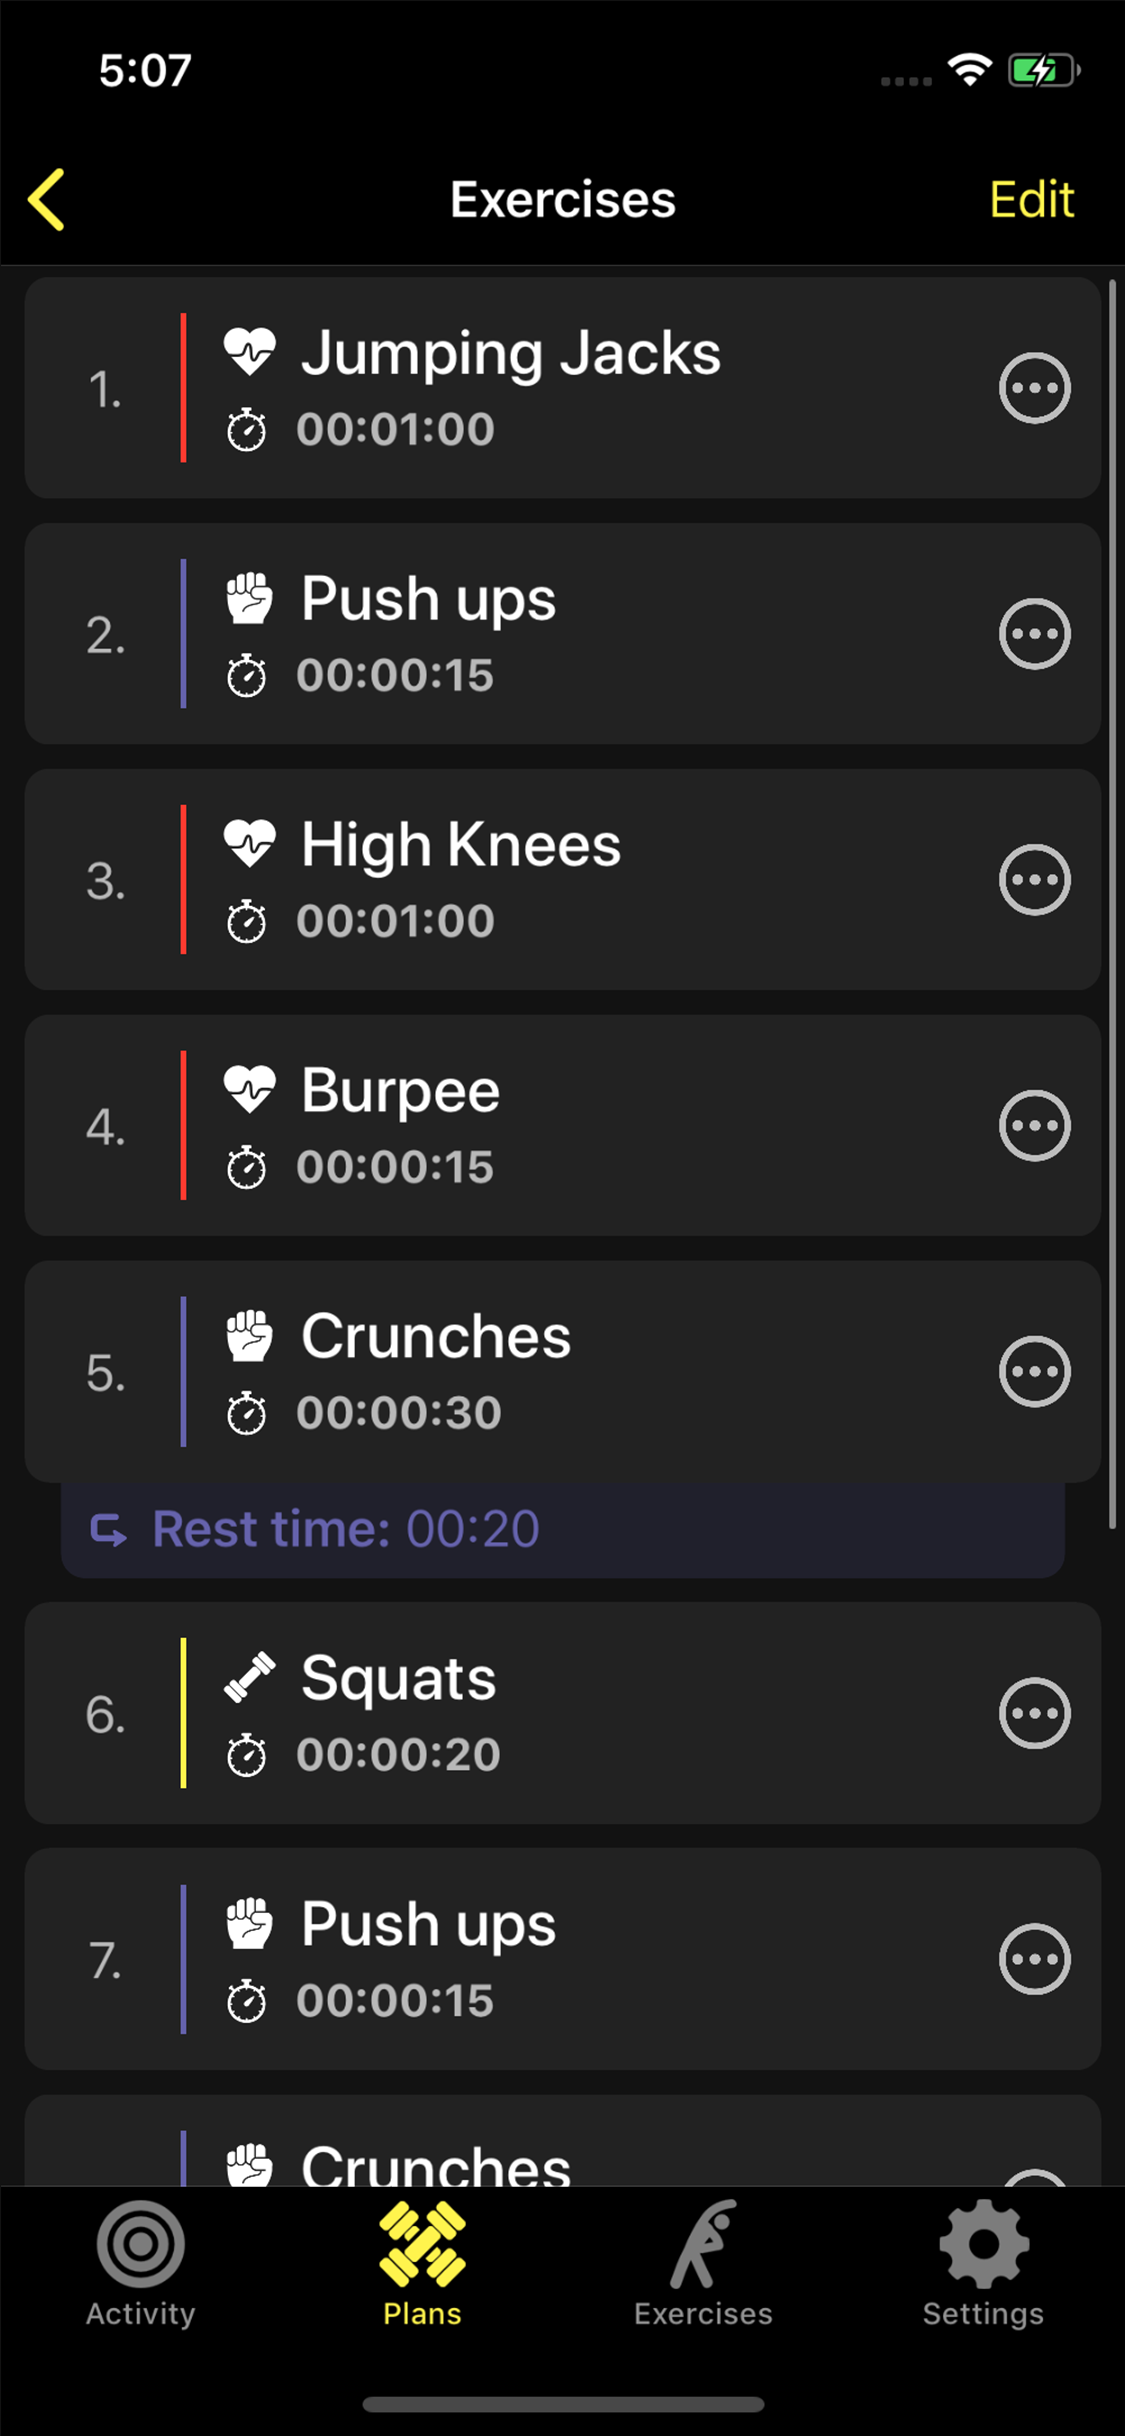This screenshot has height=2436, width=1125.
Task: Expand options for exercise 2 Push ups
Action: pyautogui.click(x=1034, y=634)
